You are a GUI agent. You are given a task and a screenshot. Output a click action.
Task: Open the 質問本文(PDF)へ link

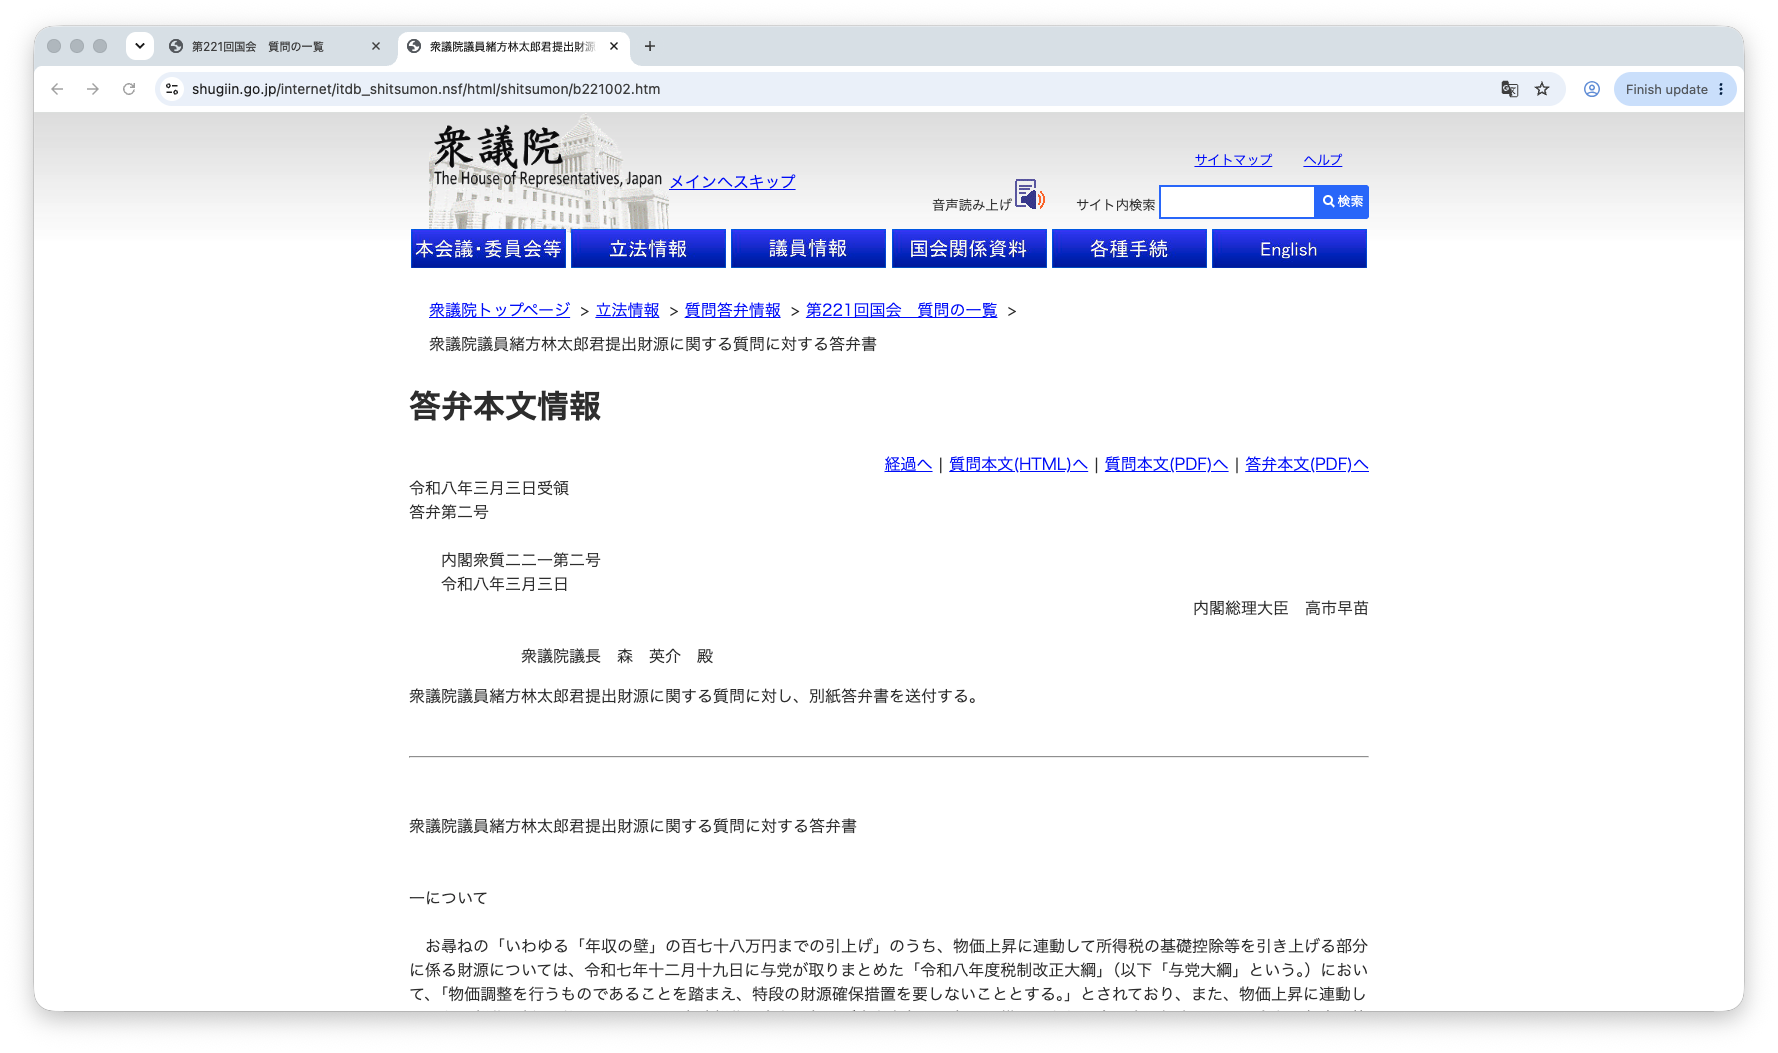pos(1166,464)
